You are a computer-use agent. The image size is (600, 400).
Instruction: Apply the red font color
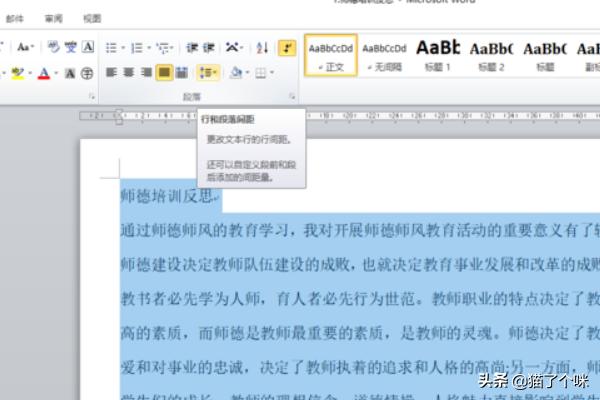(44, 73)
